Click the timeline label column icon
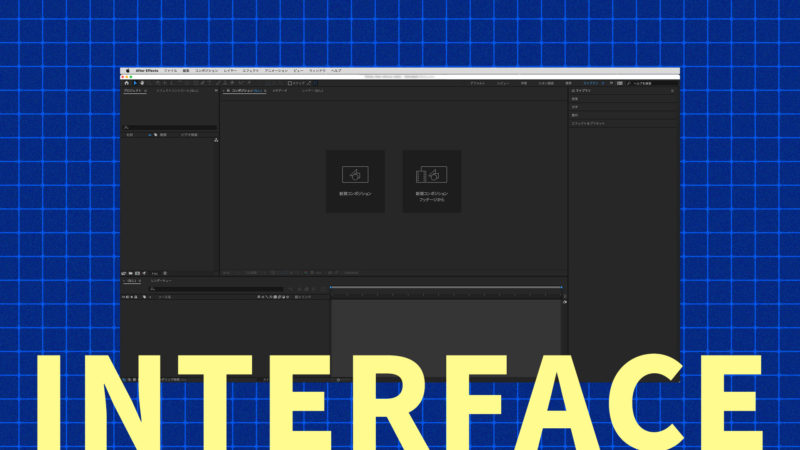800x450 pixels. point(144,297)
